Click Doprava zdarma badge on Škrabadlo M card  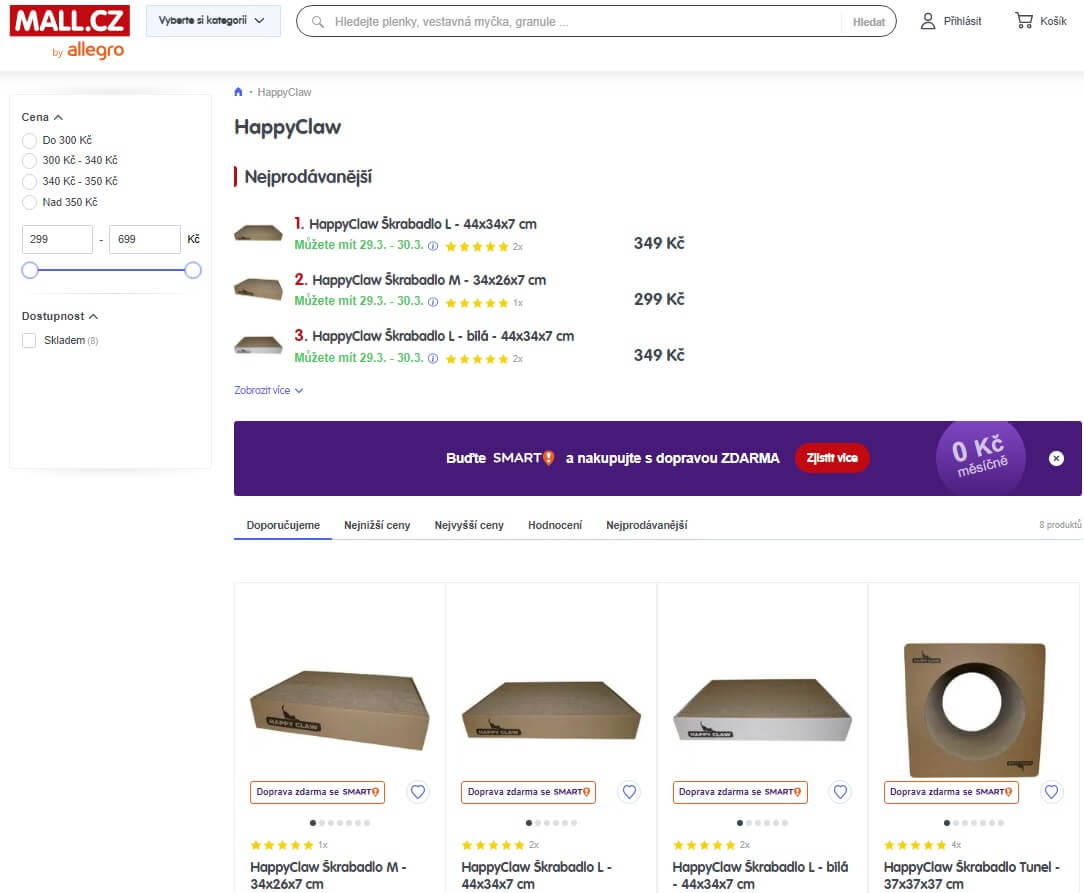tap(317, 792)
